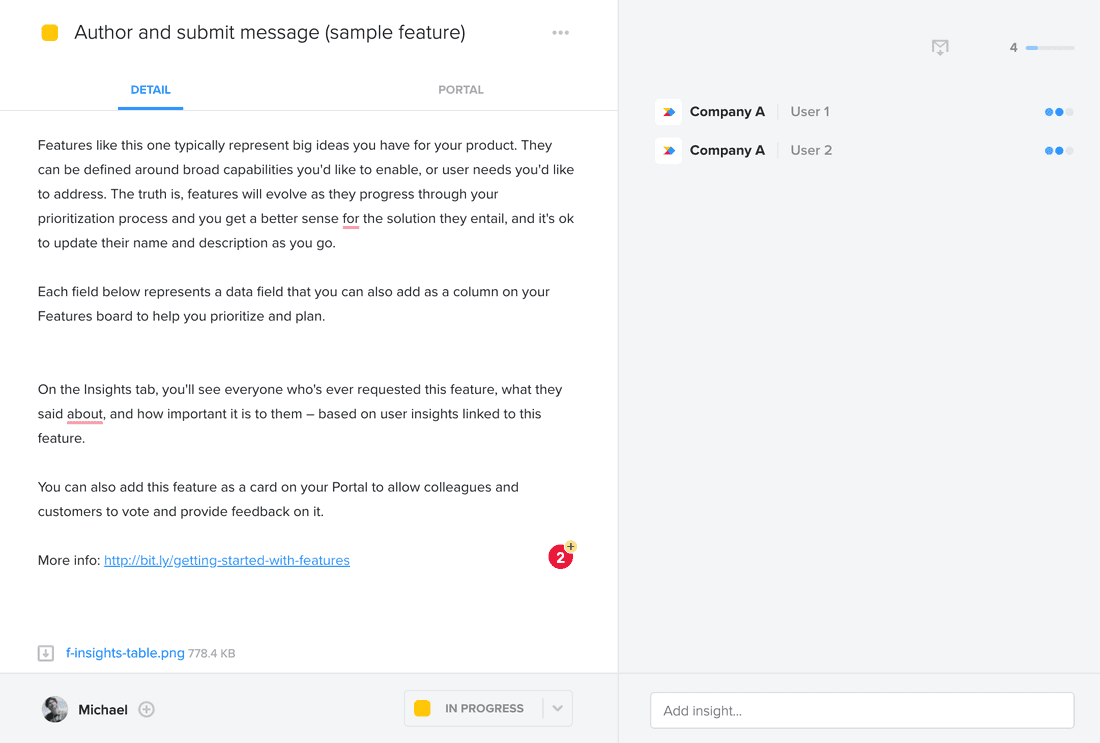Download the f-insights-table.png attachment
The height and width of the screenshot is (743, 1100).
pyautogui.click(x=45, y=652)
